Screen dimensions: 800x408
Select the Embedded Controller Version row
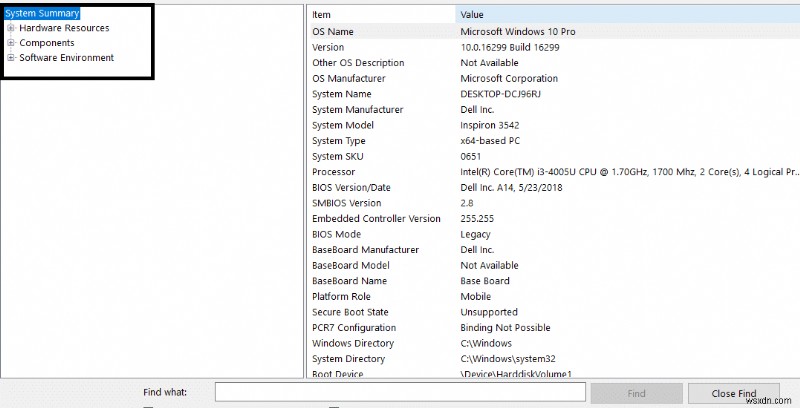[x=555, y=218]
